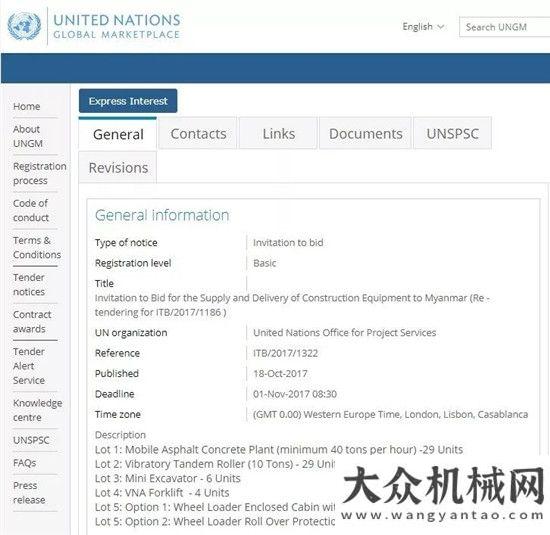Click Lot 4 VNA Forklift line
This screenshot has width=550, height=535.
click(162, 493)
